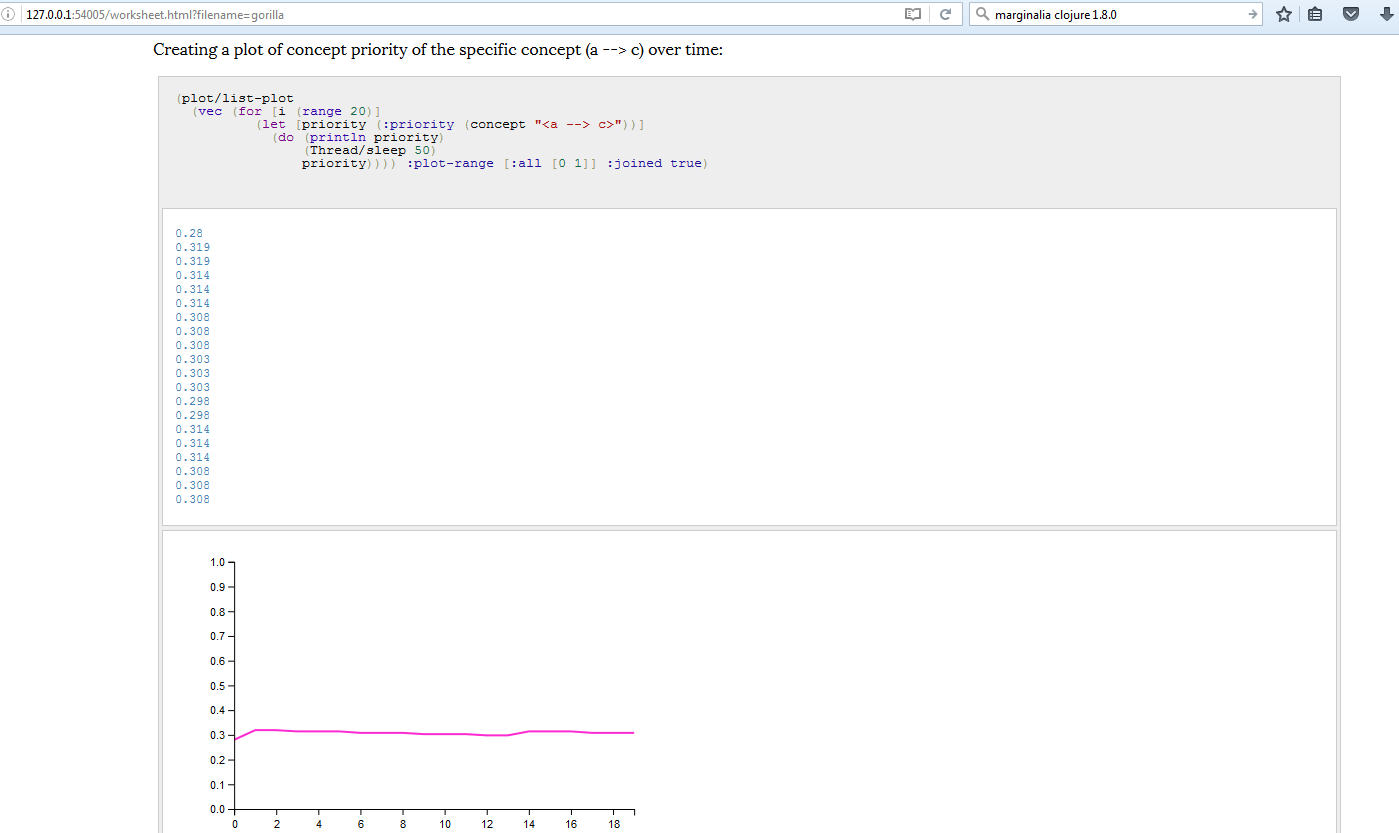The width and height of the screenshot is (1399, 833).
Task: Click y-axis tick label 1.0
Action: click(218, 562)
